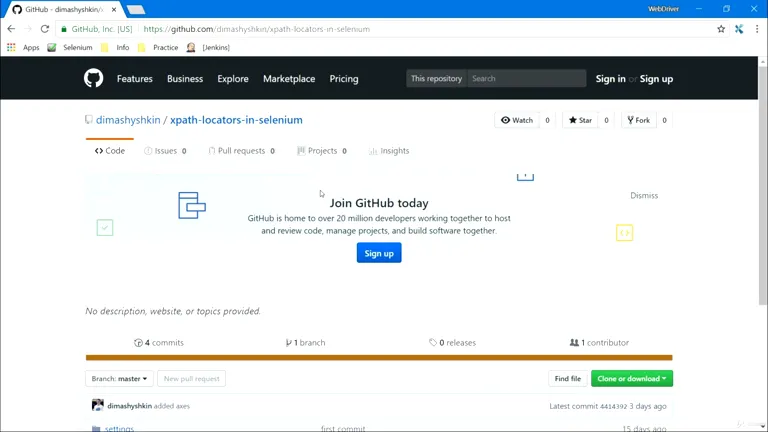Open the Info bookmark folder

115,48
